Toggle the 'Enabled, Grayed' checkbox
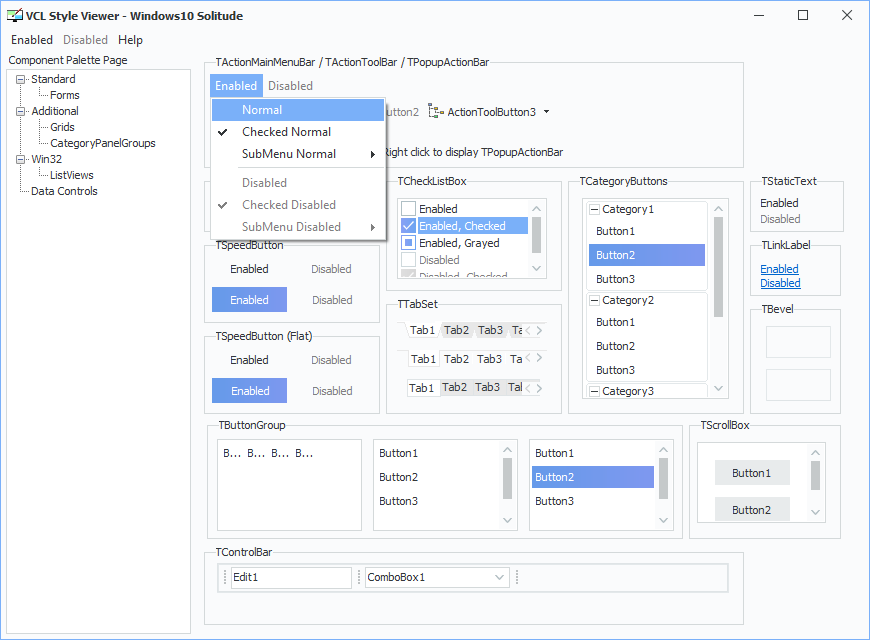The height and width of the screenshot is (640, 870). point(408,243)
